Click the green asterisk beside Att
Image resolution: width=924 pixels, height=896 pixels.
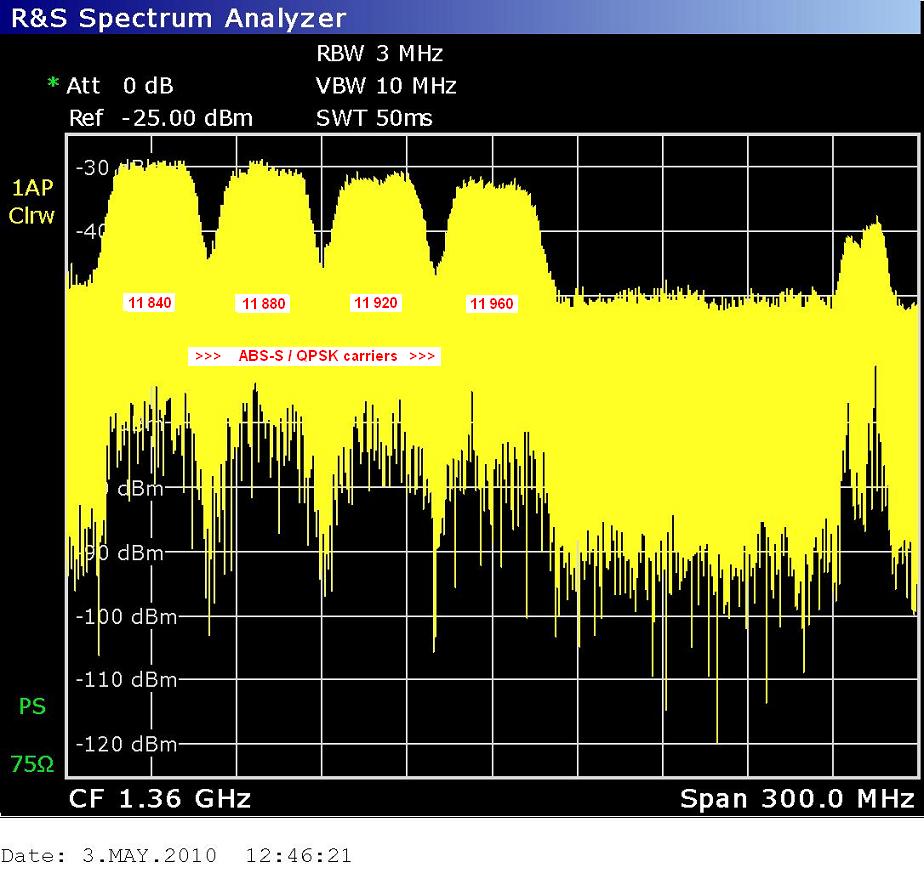click(x=53, y=86)
